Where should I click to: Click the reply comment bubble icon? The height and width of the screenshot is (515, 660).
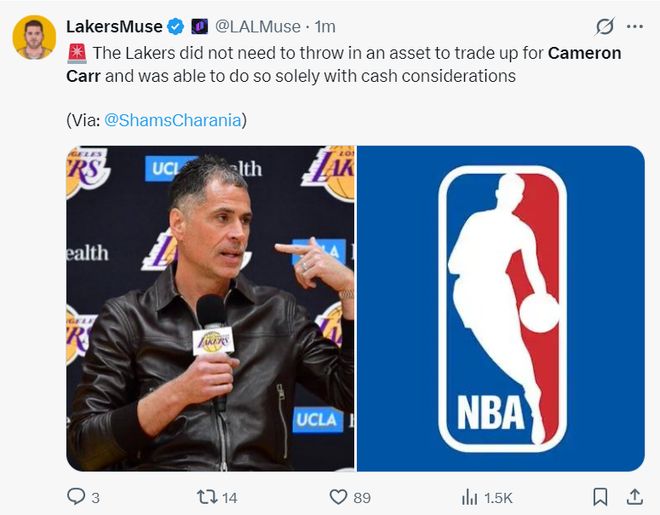coord(76,496)
